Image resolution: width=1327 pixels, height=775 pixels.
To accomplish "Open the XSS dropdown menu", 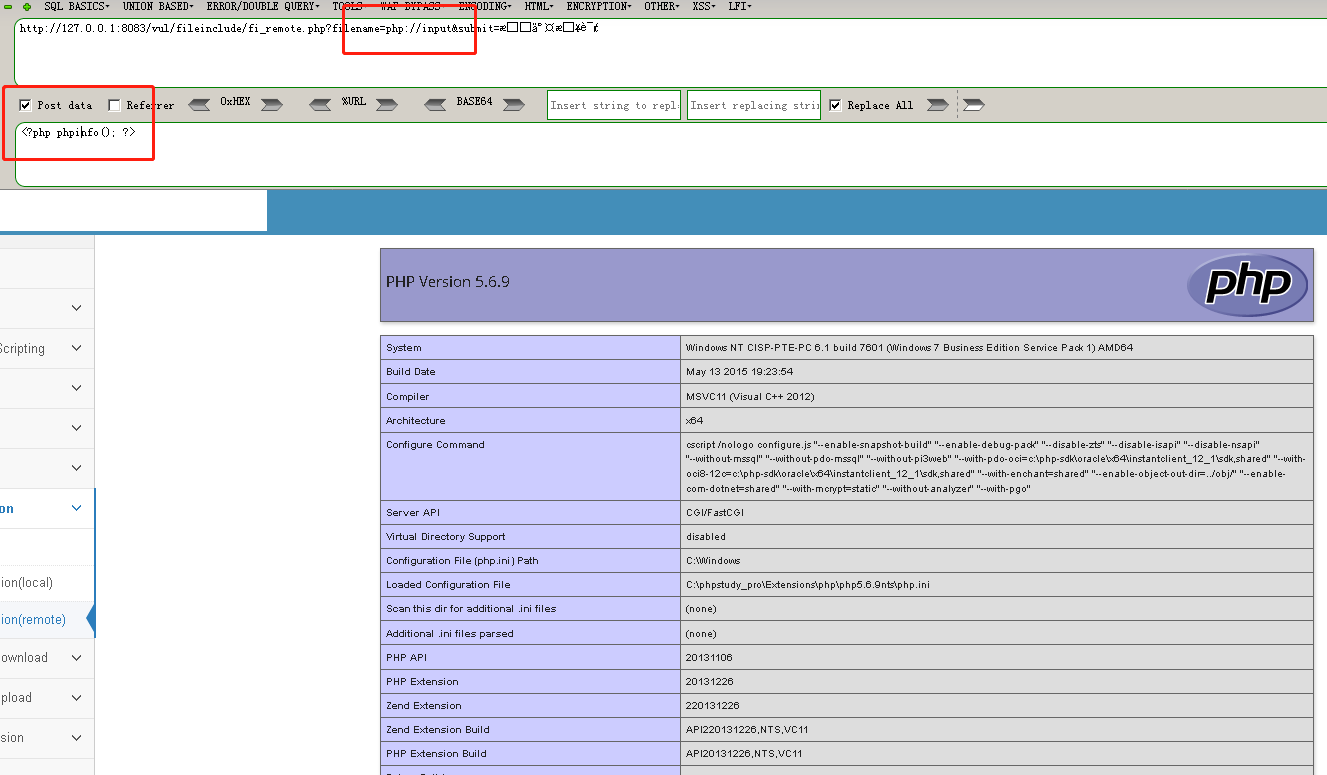I will tap(706, 6).
